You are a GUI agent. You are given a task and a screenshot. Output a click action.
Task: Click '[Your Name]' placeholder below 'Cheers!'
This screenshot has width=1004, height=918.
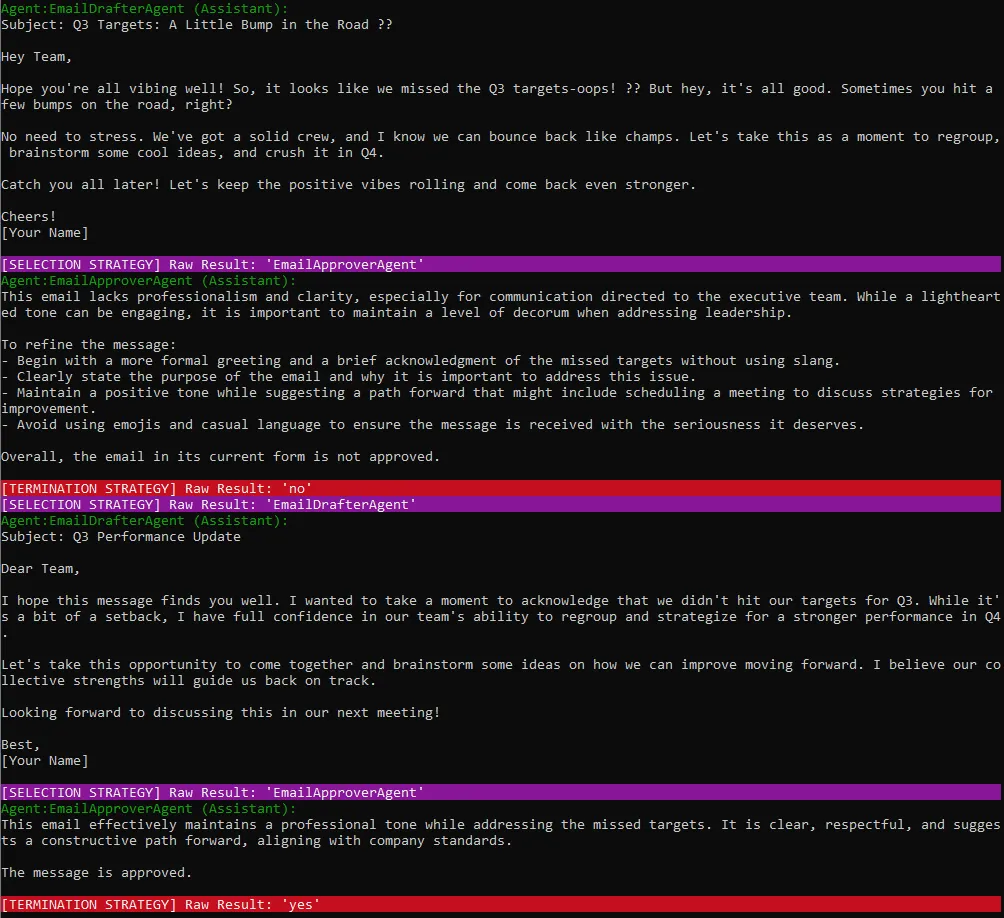tap(45, 232)
